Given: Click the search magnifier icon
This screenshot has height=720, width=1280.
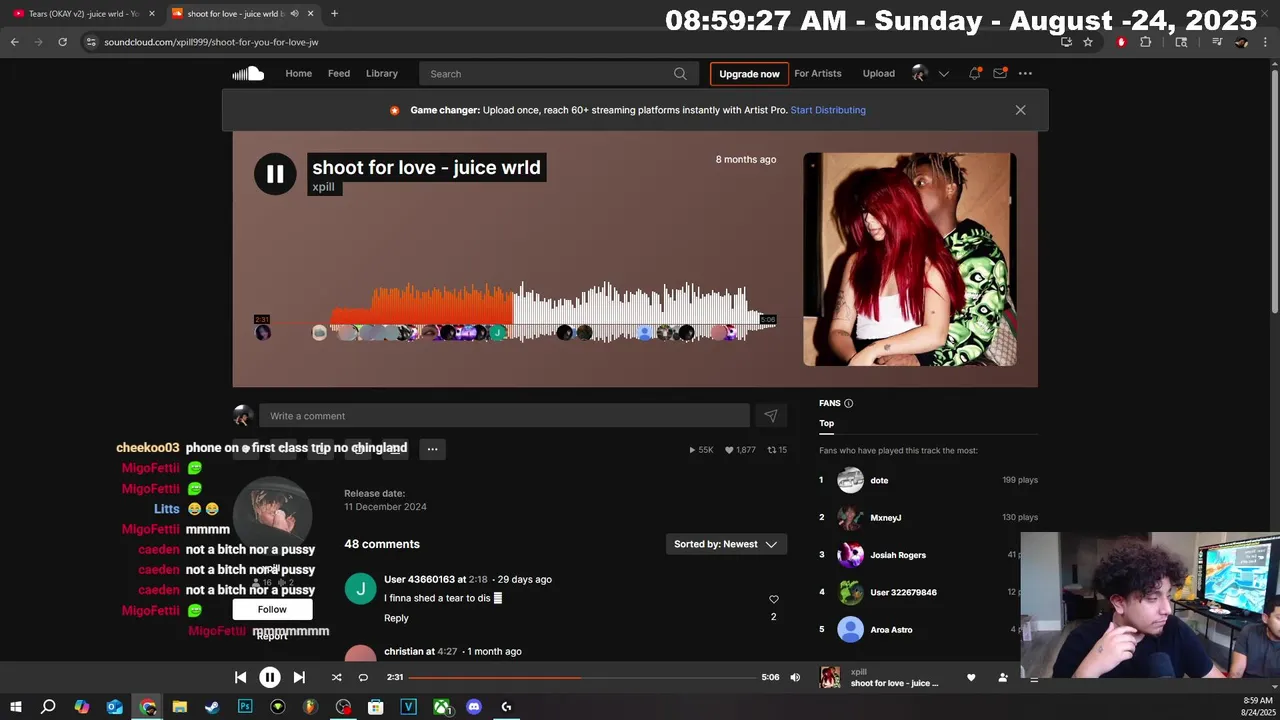Looking at the screenshot, I should point(680,73).
